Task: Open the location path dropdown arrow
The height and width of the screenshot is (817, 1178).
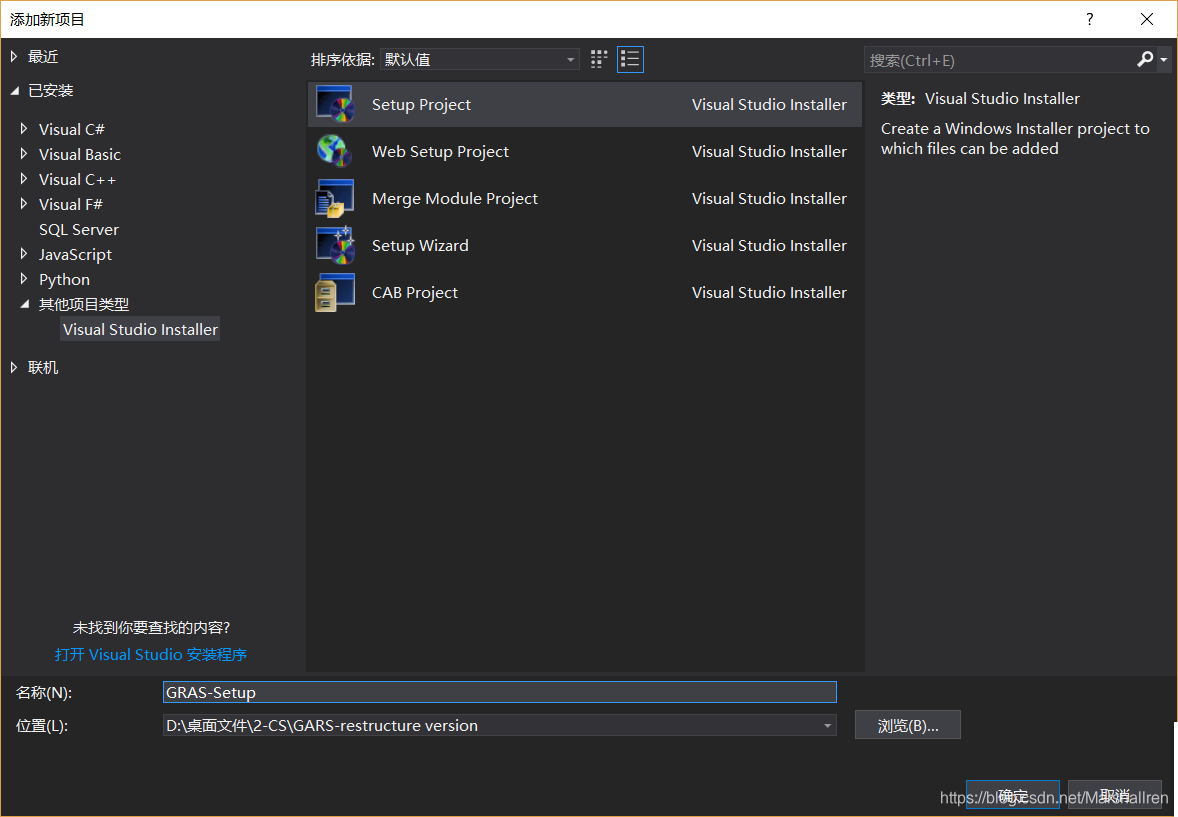Action: (x=827, y=725)
